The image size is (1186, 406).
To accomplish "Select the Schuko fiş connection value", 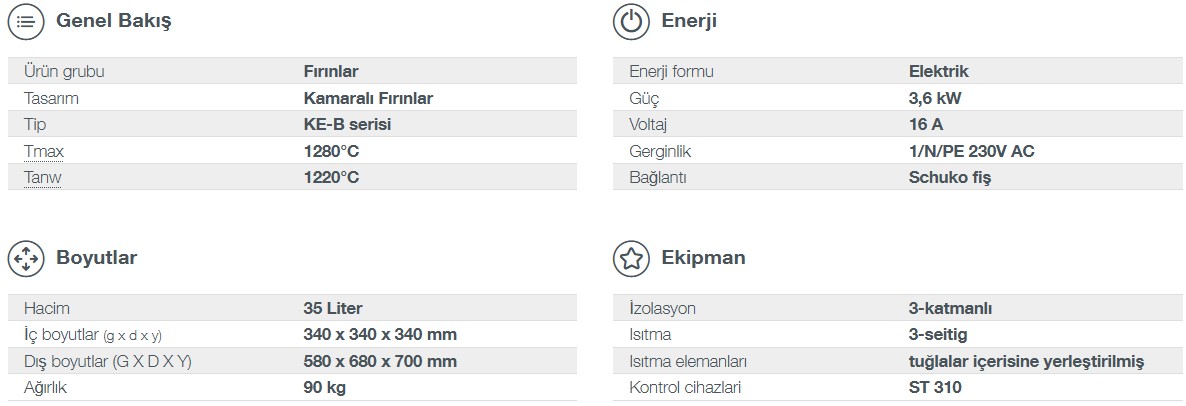I will (x=949, y=178).
